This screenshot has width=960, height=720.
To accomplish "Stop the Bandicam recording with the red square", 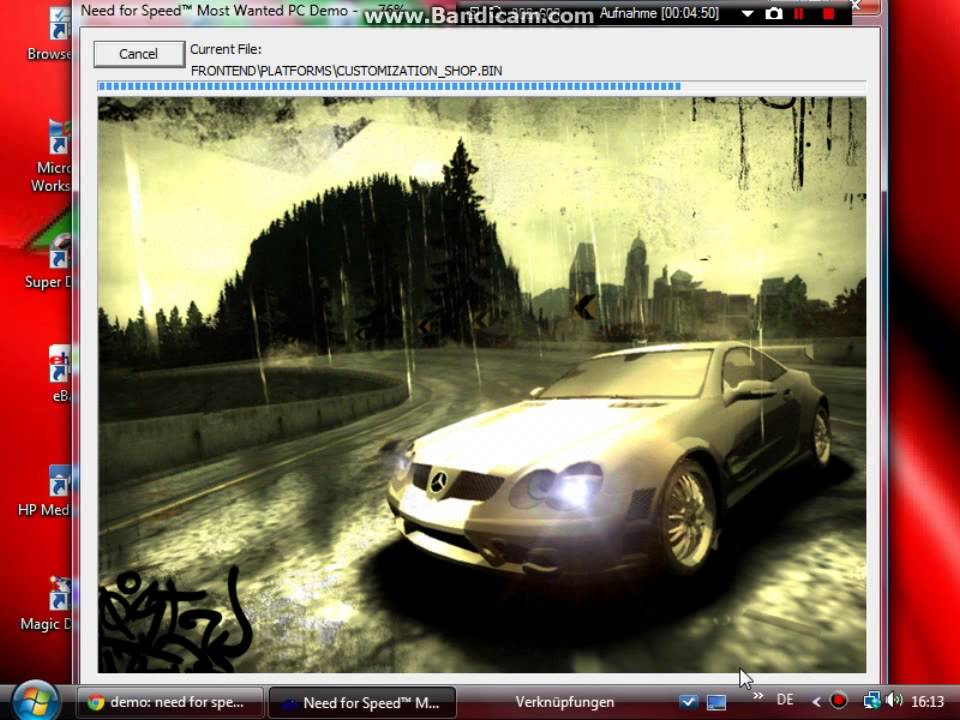I will (x=828, y=13).
